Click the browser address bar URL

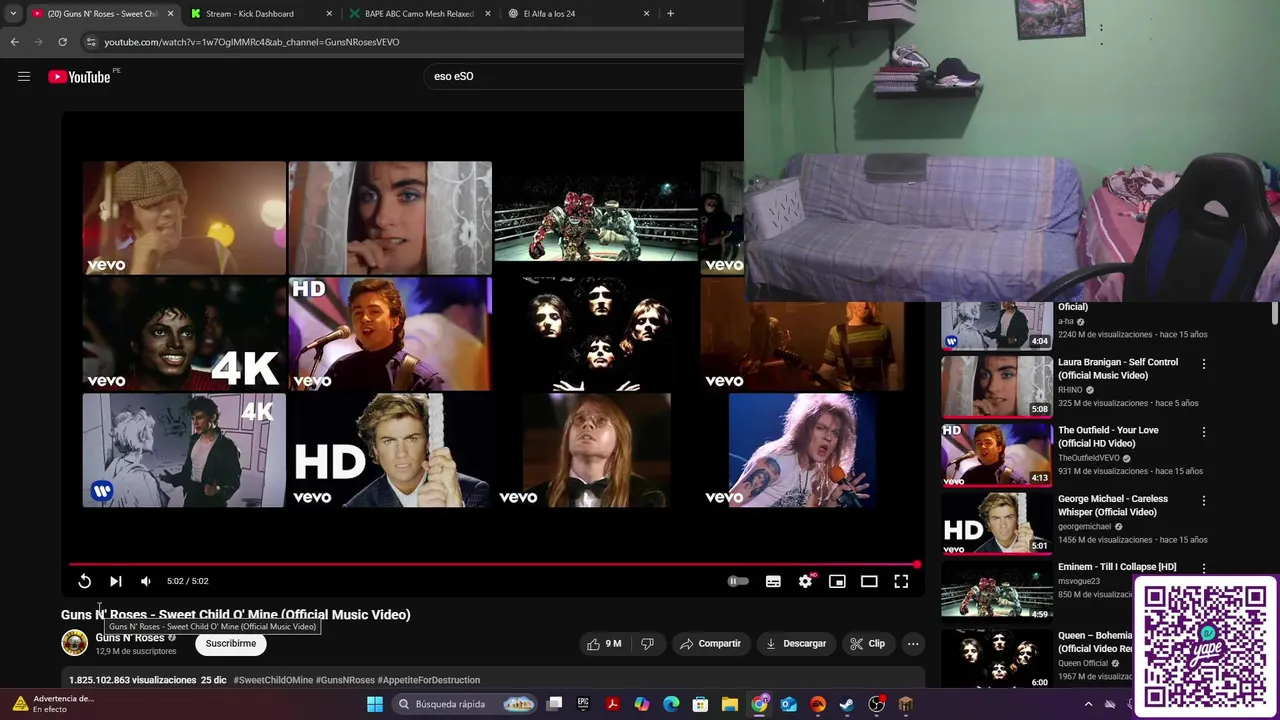tap(252, 42)
